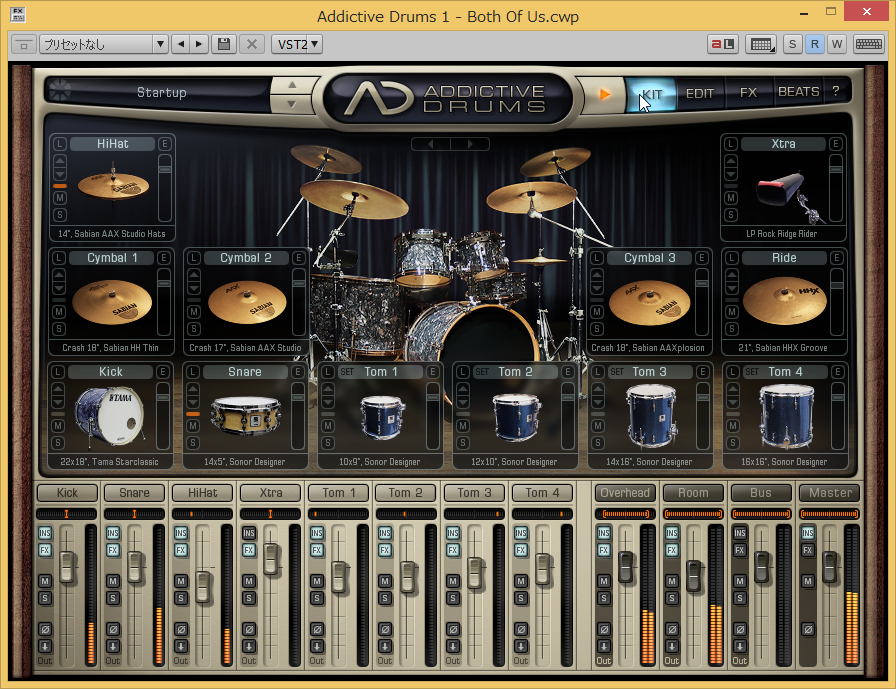Open Snare channel INS button
This screenshot has width=896, height=689.
tap(113, 533)
